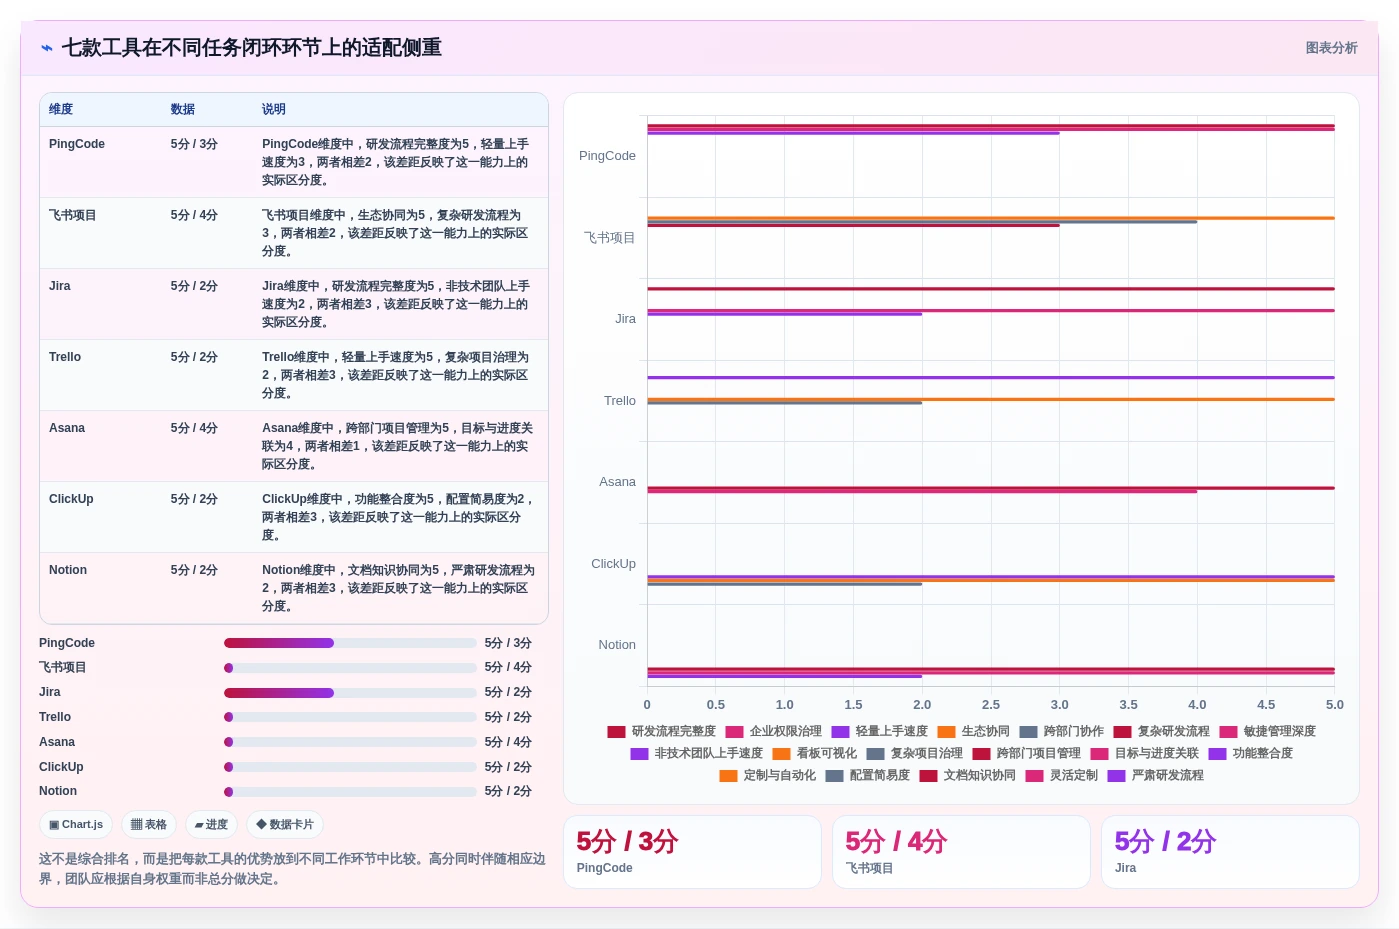Viewport: 1399px width, 929px height.
Task: Click the PingCode label on the chart axis
Action: (x=607, y=156)
